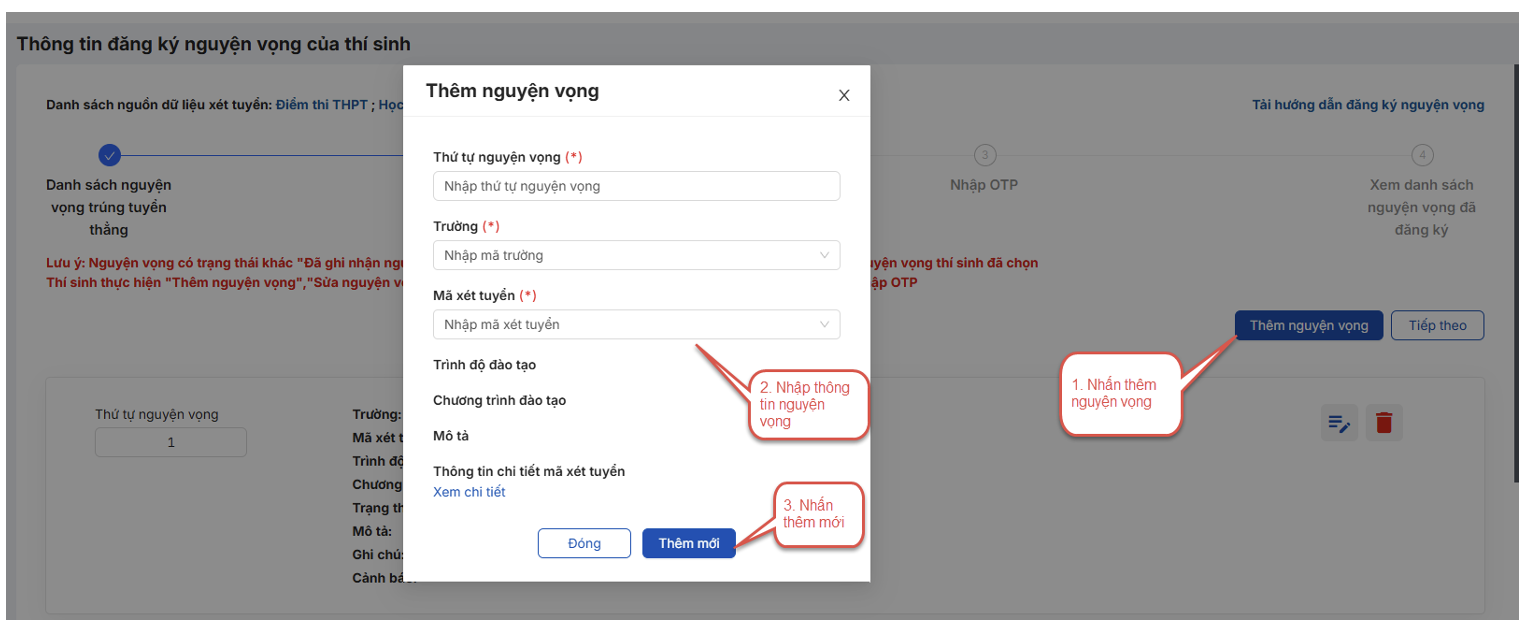Click the red trash delete icon
Image resolution: width=1528 pixels, height=634 pixels.
tap(1384, 423)
